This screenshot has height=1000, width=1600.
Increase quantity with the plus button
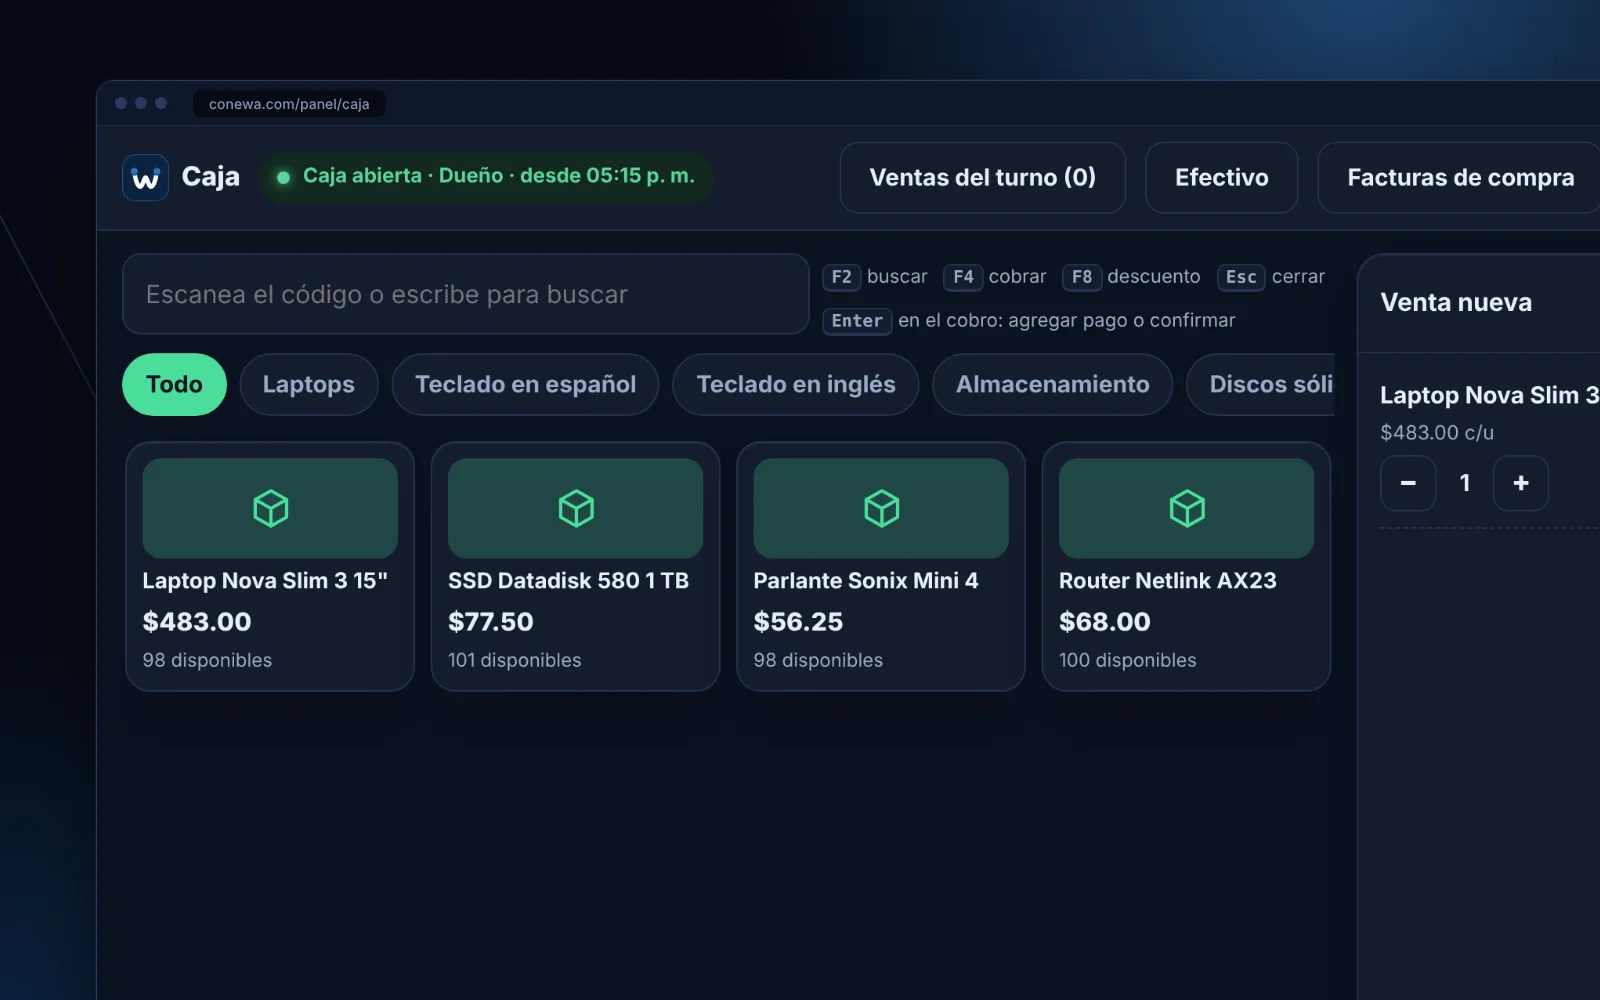pos(1521,483)
